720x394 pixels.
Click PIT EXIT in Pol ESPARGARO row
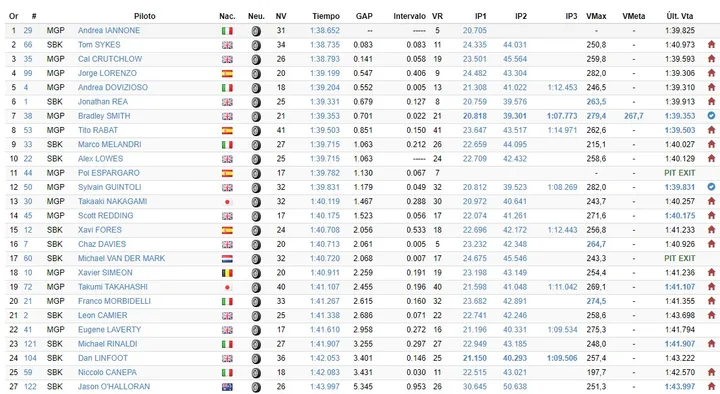coord(680,173)
